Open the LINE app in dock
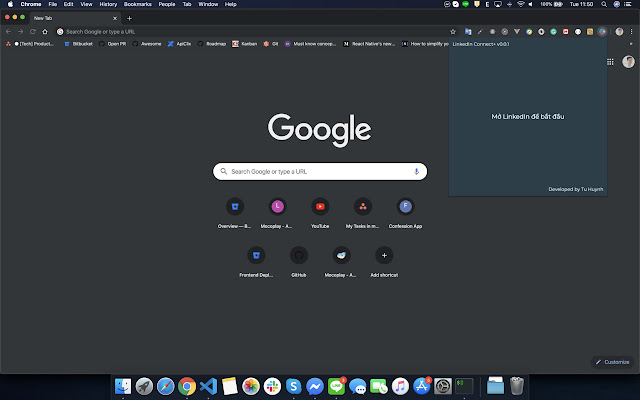This screenshot has width=640, height=400. 336,386
